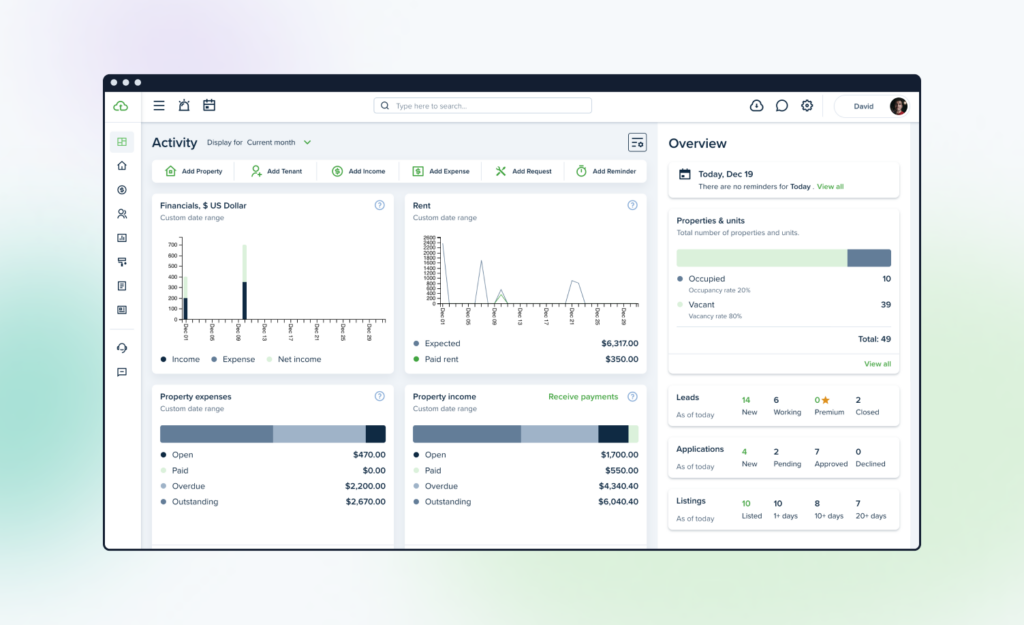This screenshot has width=1024, height=625.
Task: Click the 10+ days listings count
Action: [x=829, y=509]
